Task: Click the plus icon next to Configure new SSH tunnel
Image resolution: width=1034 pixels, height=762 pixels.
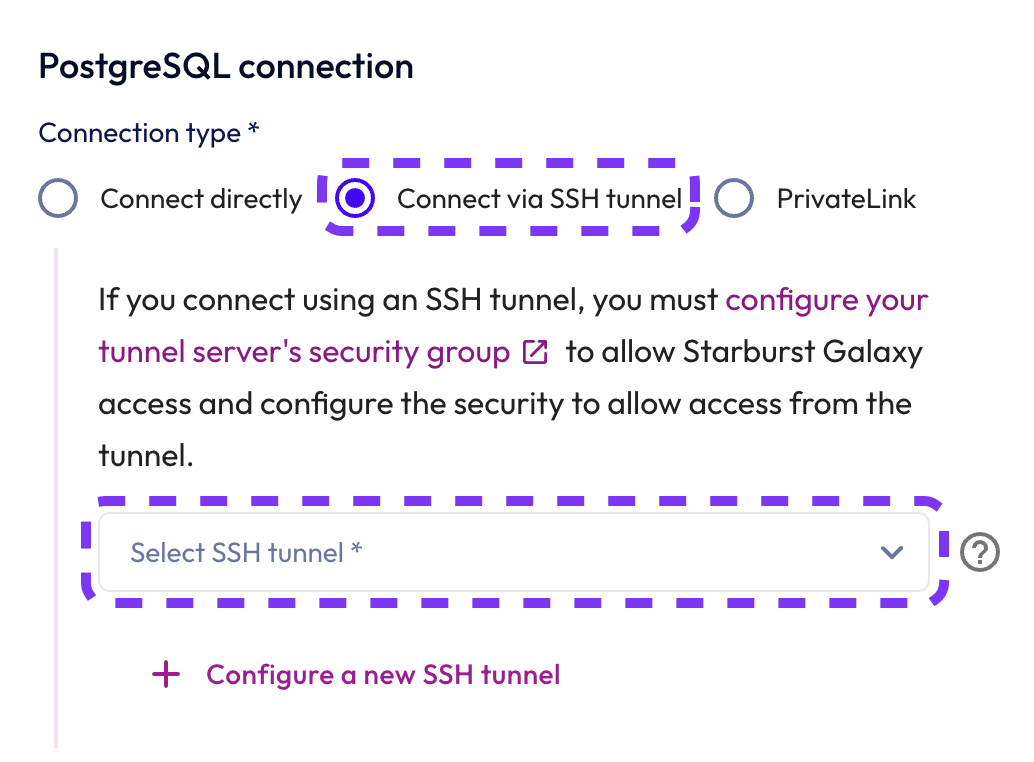Action: coord(165,674)
